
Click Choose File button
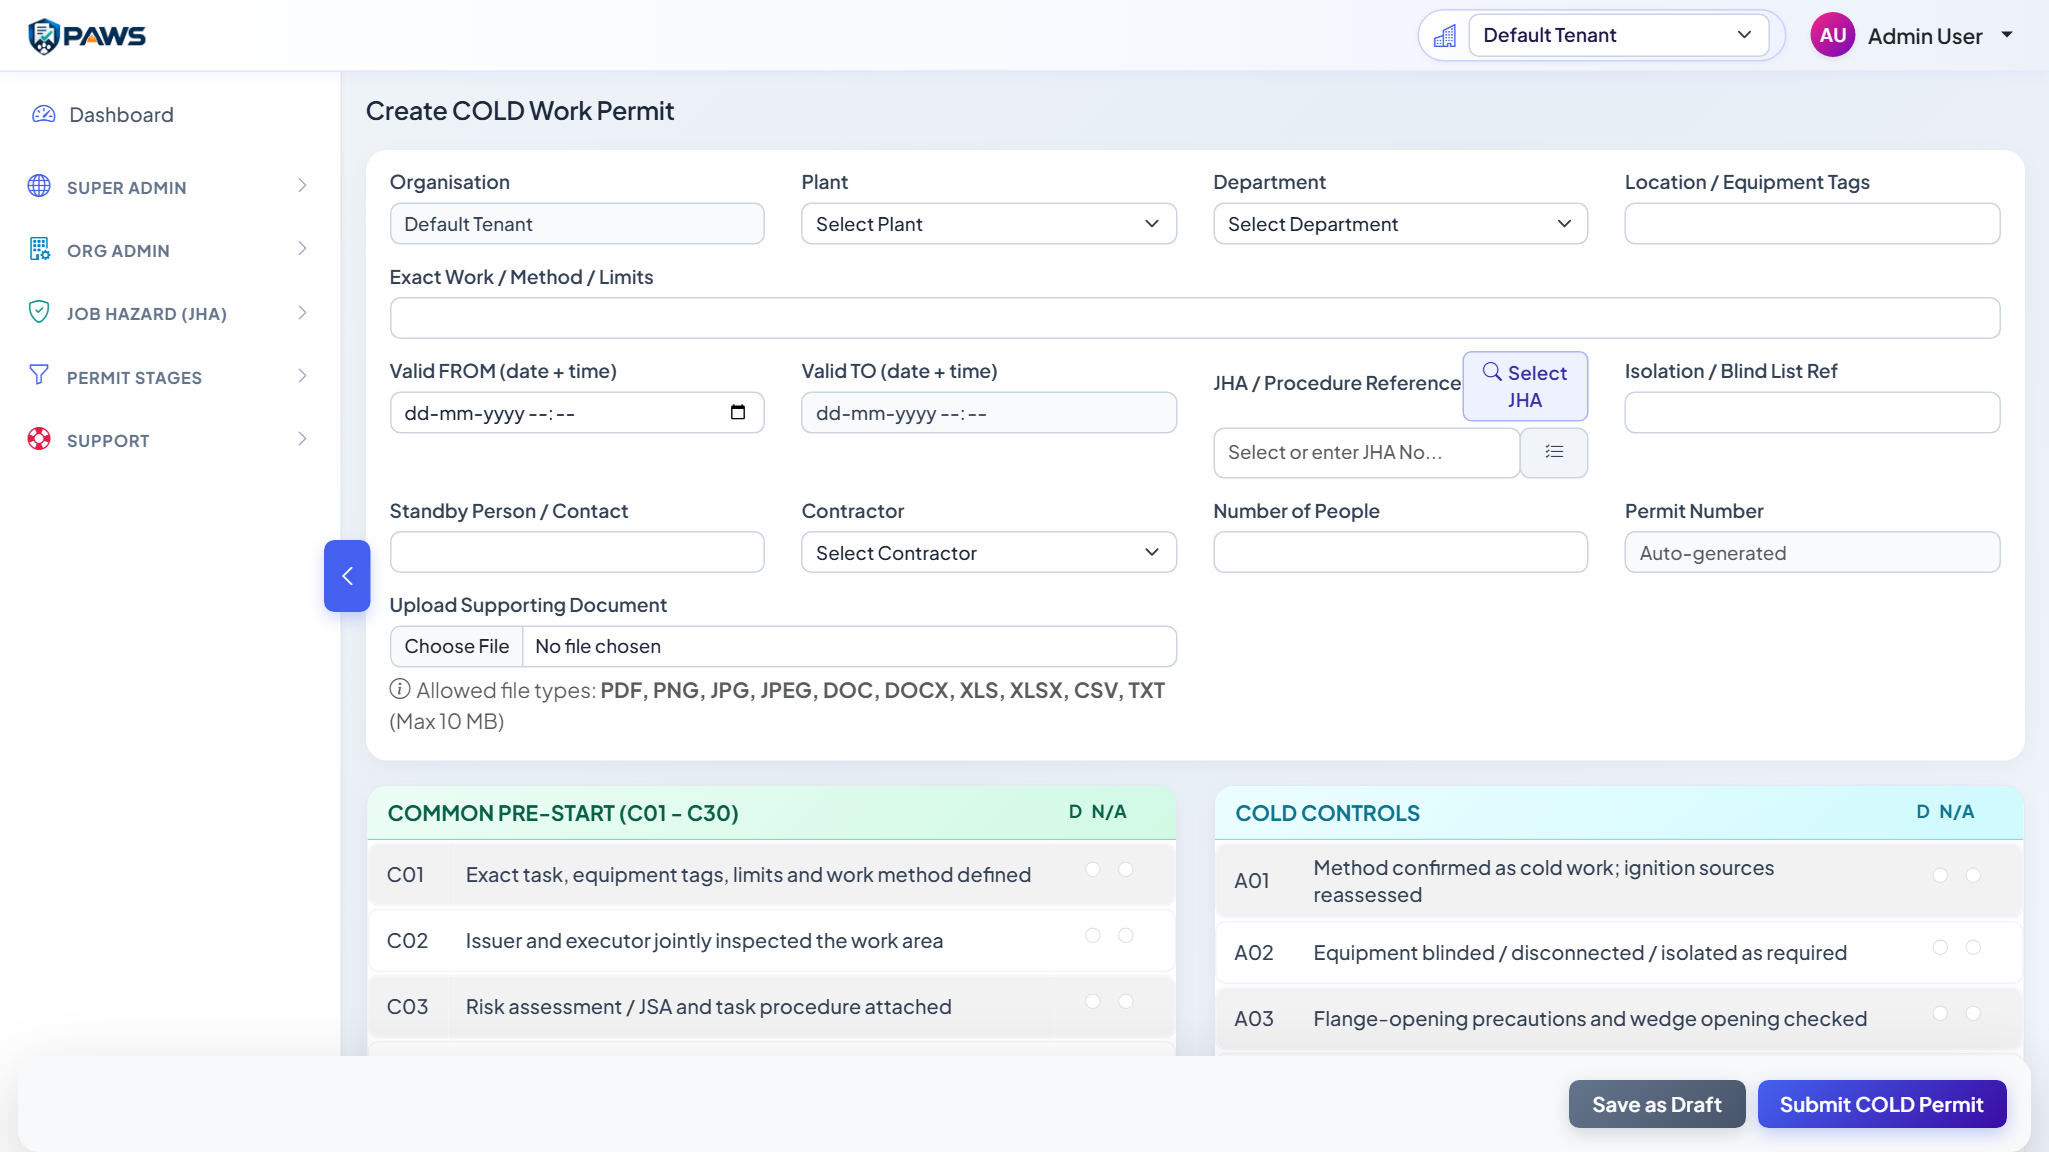[457, 646]
